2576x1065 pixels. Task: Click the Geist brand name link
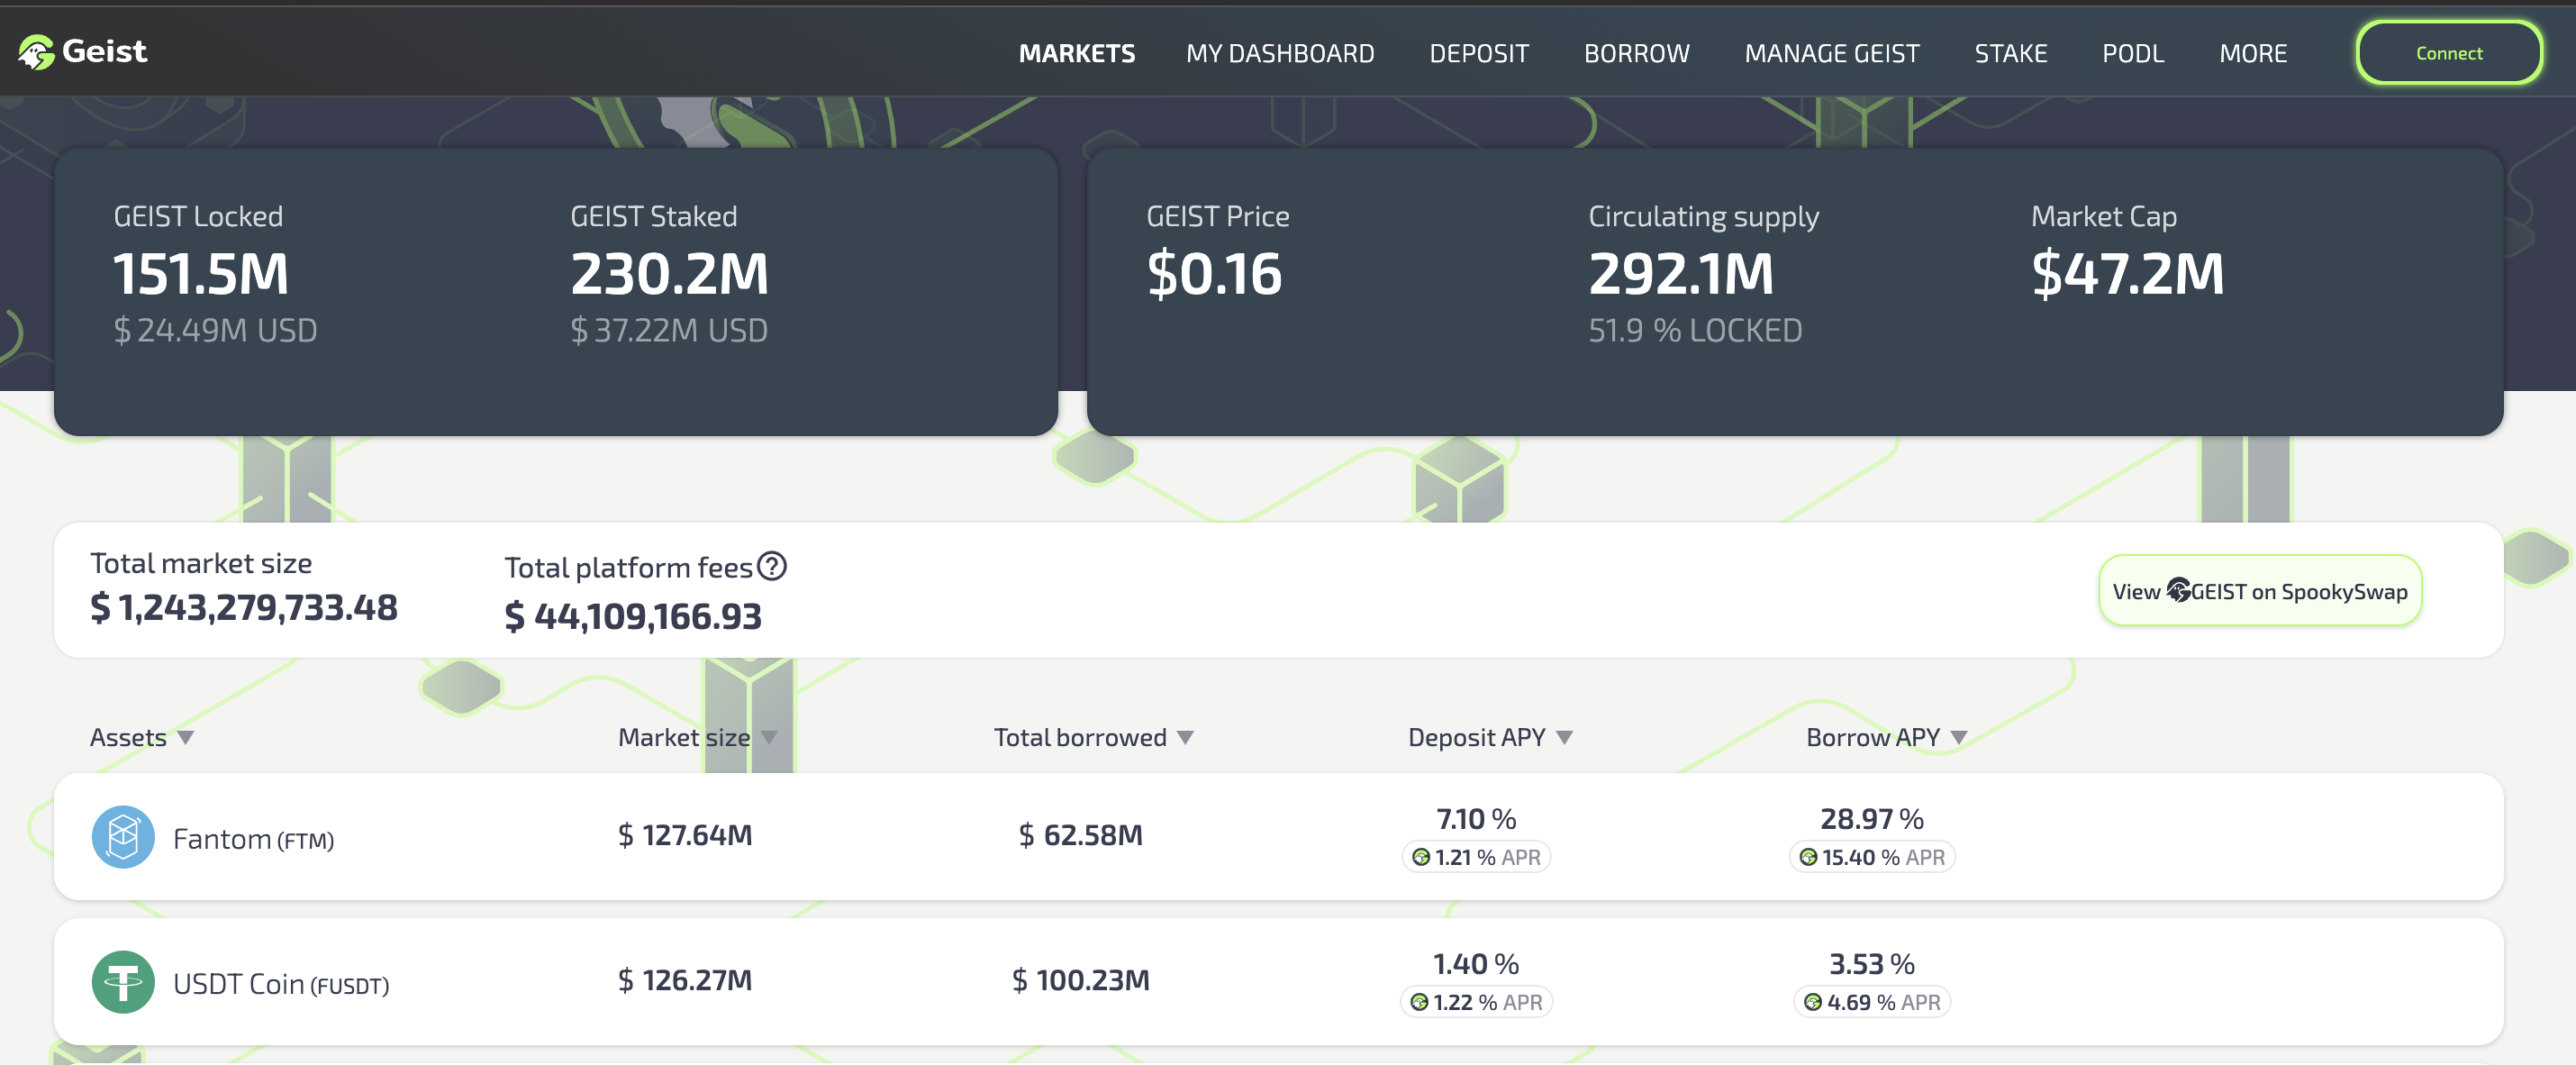[104, 51]
